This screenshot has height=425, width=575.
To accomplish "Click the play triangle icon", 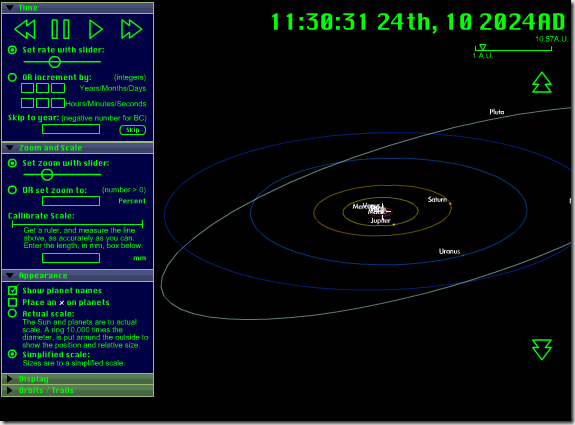I will (x=96, y=29).
